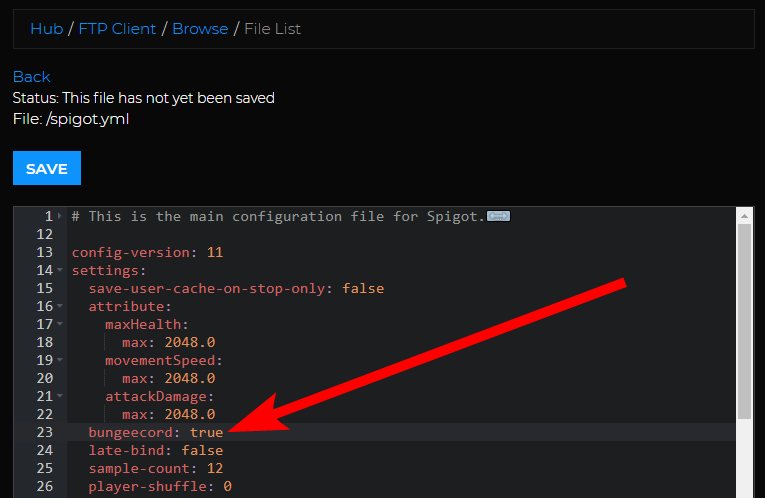Open the Hub breadcrumb link

pos(46,29)
